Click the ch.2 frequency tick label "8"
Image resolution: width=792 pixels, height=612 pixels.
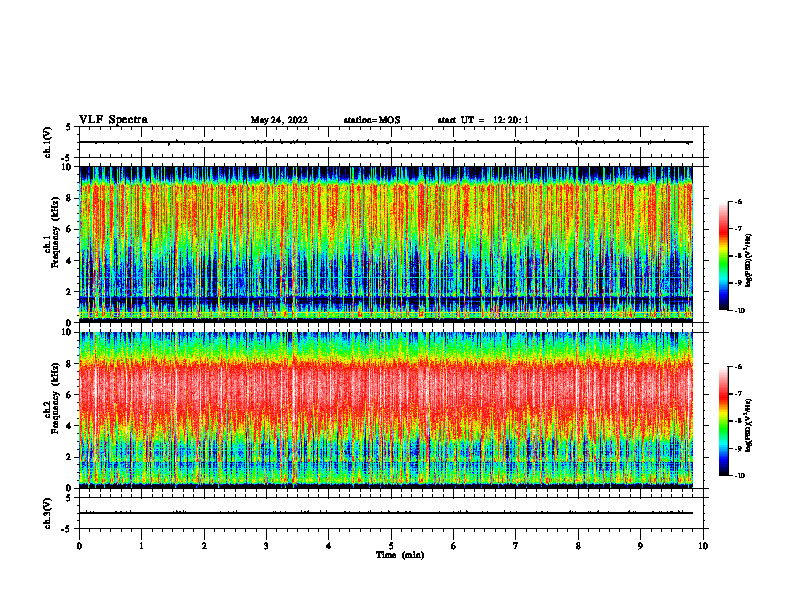(x=69, y=364)
